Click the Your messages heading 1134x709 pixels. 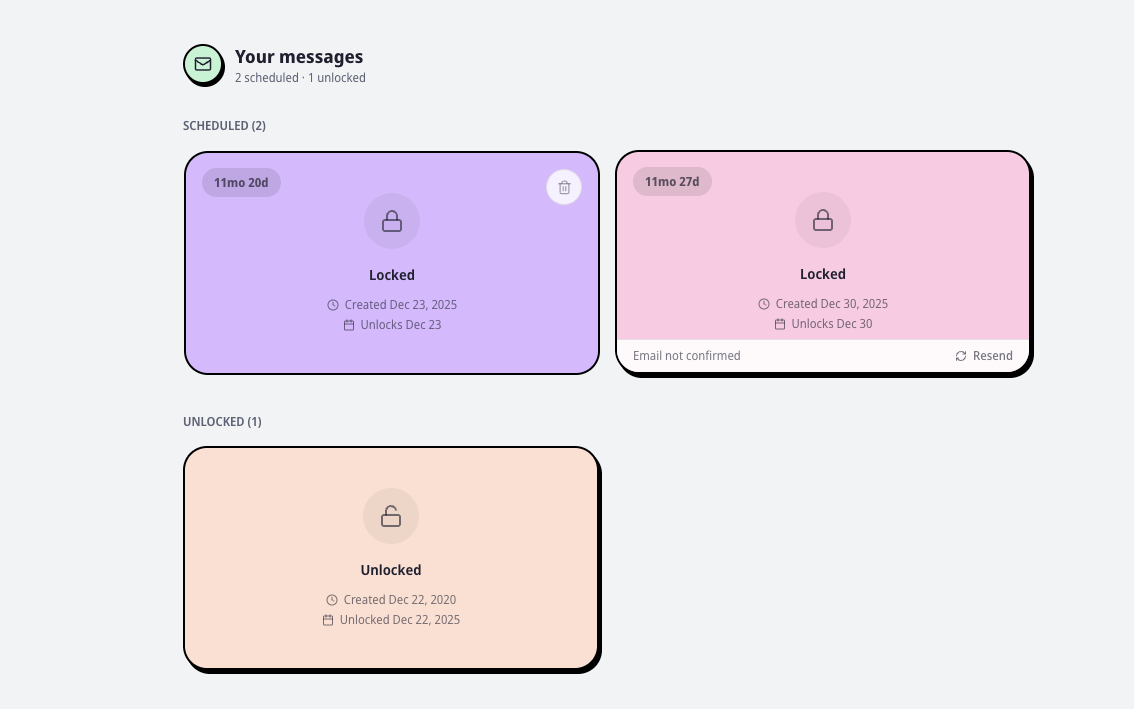[299, 57]
